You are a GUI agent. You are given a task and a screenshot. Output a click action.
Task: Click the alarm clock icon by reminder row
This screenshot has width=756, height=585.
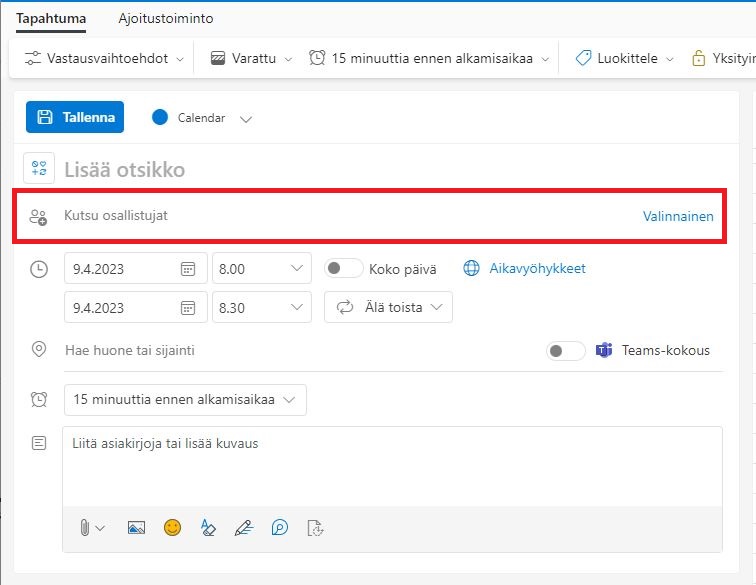tap(39, 399)
